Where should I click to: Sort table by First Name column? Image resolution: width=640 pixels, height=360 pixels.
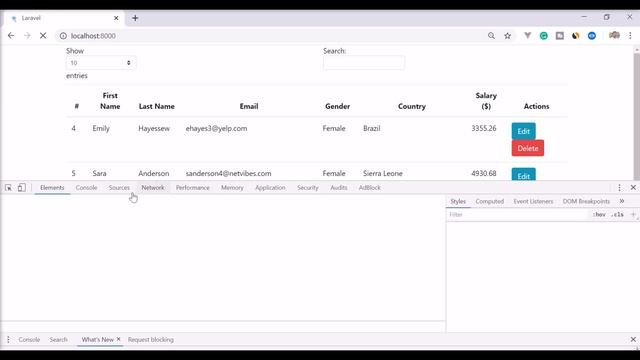110,101
